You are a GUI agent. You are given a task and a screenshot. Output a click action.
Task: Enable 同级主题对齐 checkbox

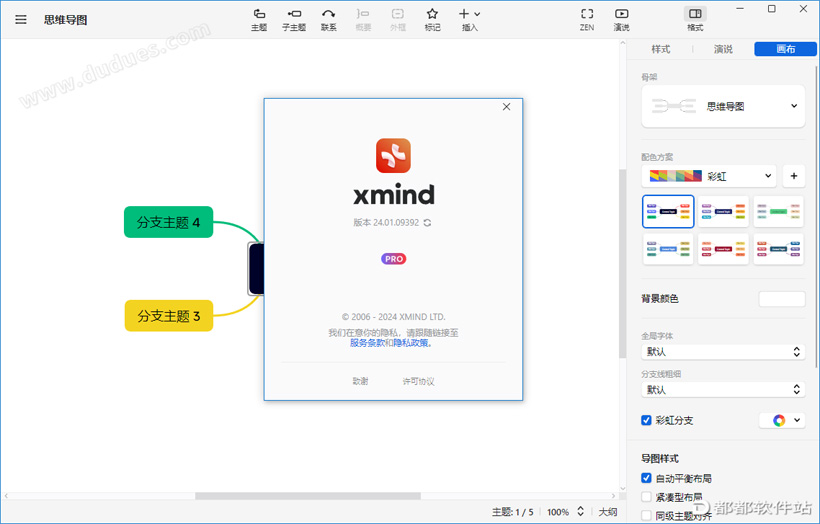[646, 515]
